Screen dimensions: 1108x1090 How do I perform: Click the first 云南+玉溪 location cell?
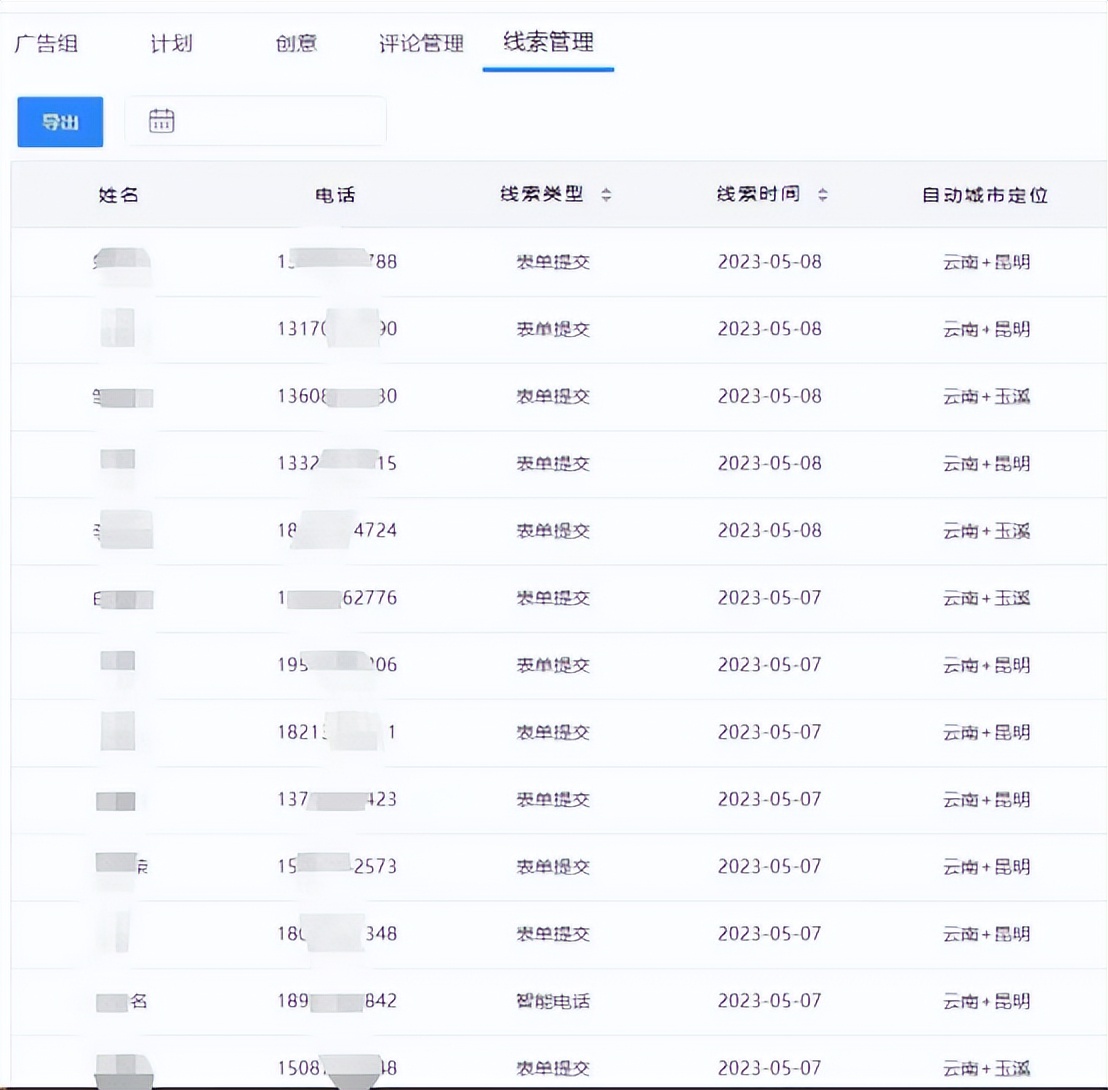coord(988,396)
